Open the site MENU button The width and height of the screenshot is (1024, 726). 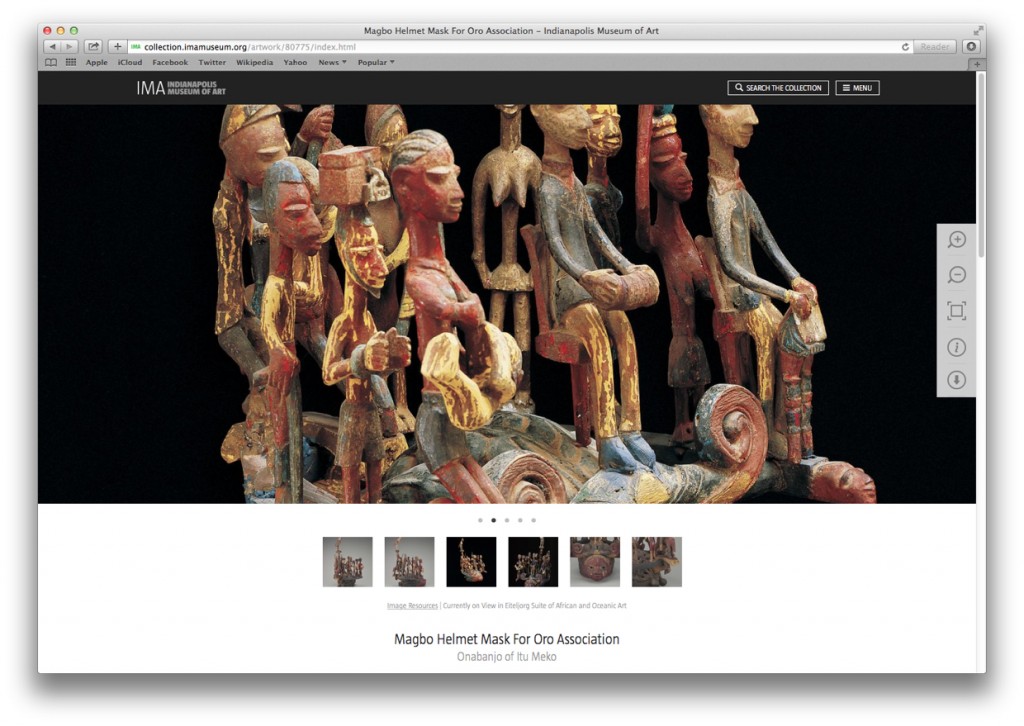(x=857, y=88)
